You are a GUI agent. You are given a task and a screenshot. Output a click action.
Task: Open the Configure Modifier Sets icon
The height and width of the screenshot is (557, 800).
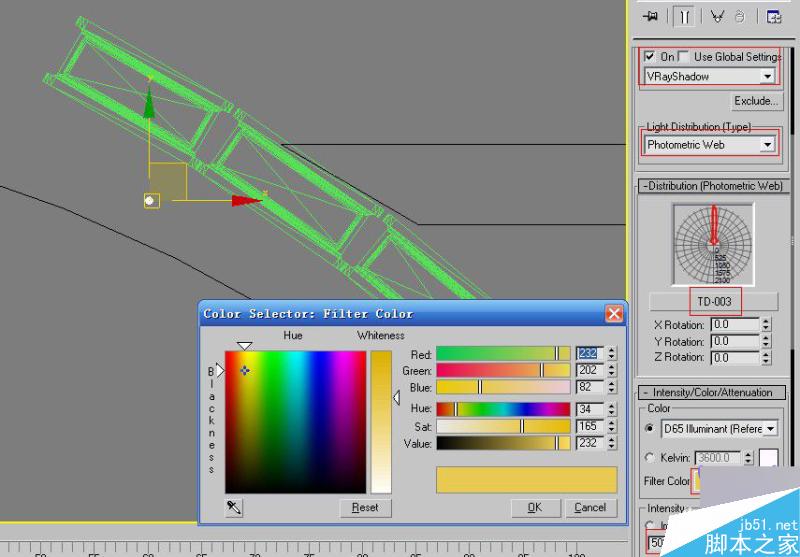point(774,17)
